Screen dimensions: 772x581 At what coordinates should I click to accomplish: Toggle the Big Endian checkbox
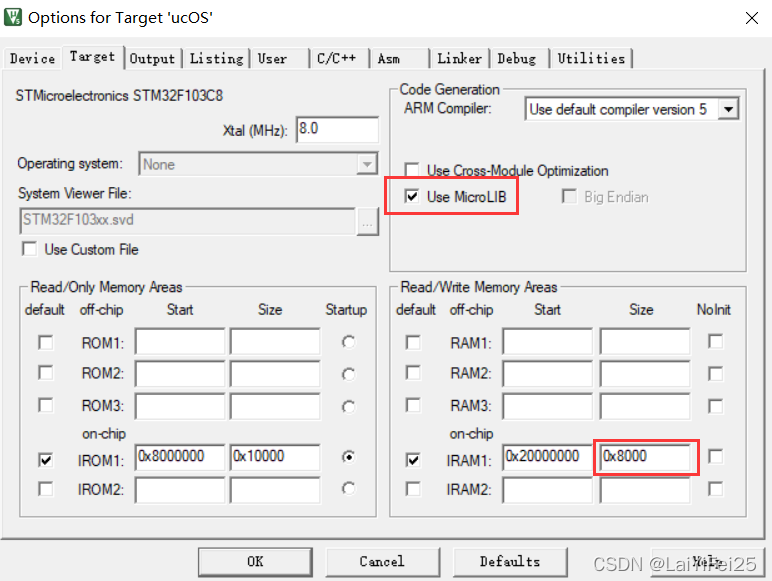(x=569, y=196)
